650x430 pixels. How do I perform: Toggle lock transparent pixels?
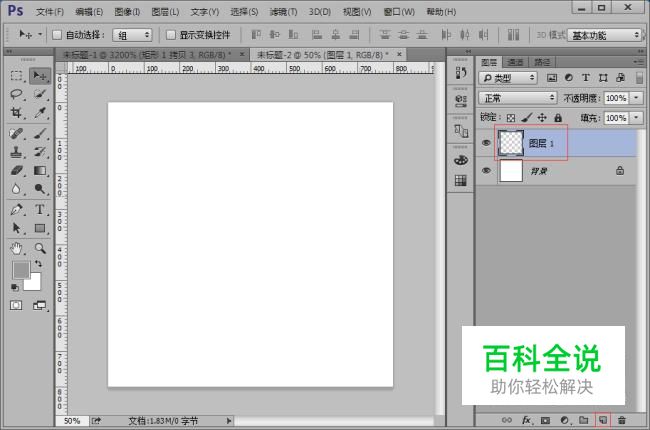click(511, 118)
